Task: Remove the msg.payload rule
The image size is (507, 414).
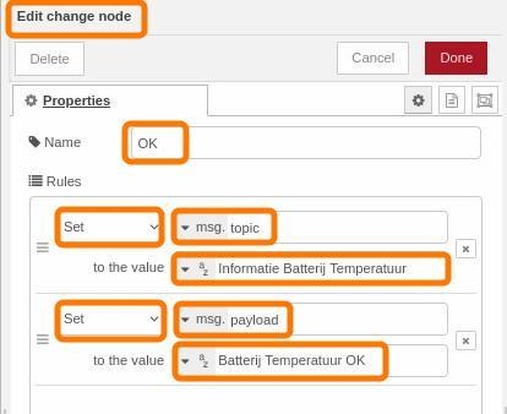Action: 466,341
